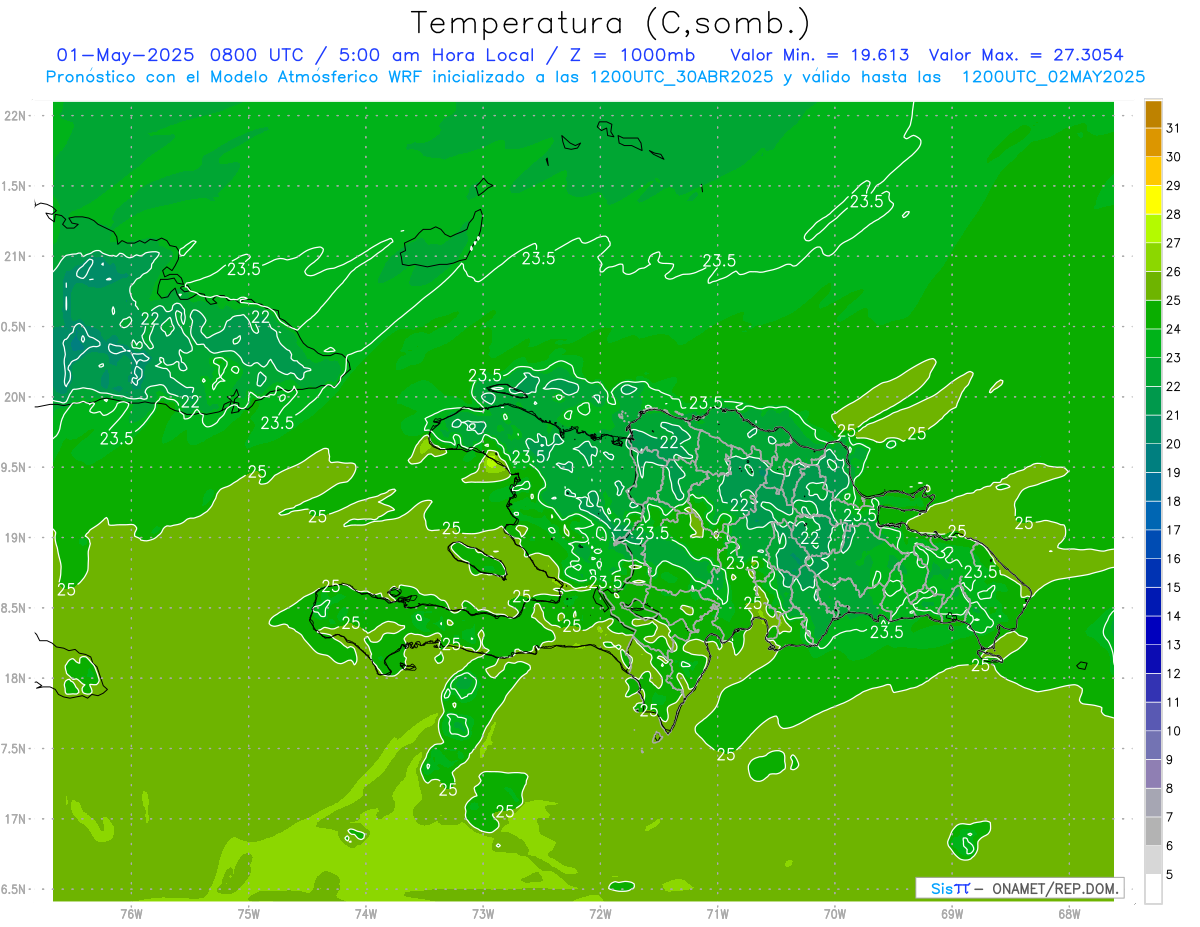Click the 22N latitude label
Image resolution: width=1200 pixels, height=927 pixels.
[x=16, y=116]
